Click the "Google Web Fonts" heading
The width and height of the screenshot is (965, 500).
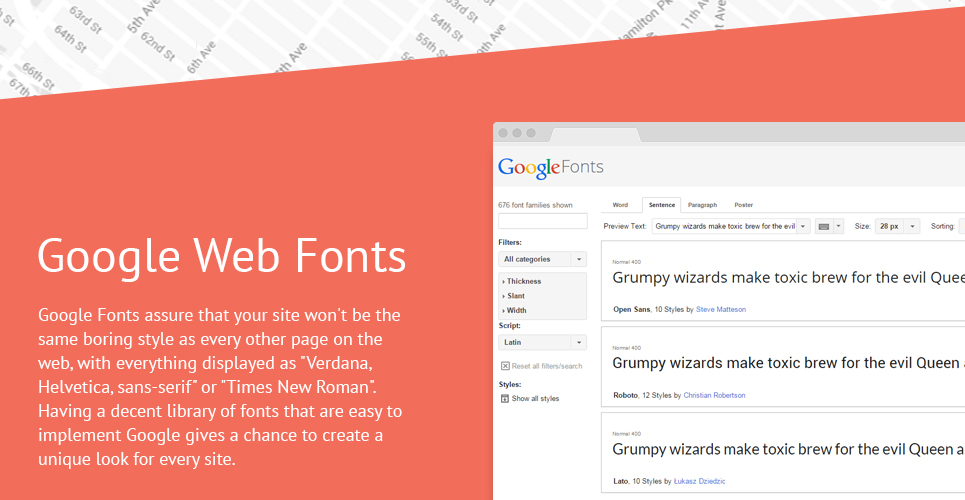(x=222, y=257)
